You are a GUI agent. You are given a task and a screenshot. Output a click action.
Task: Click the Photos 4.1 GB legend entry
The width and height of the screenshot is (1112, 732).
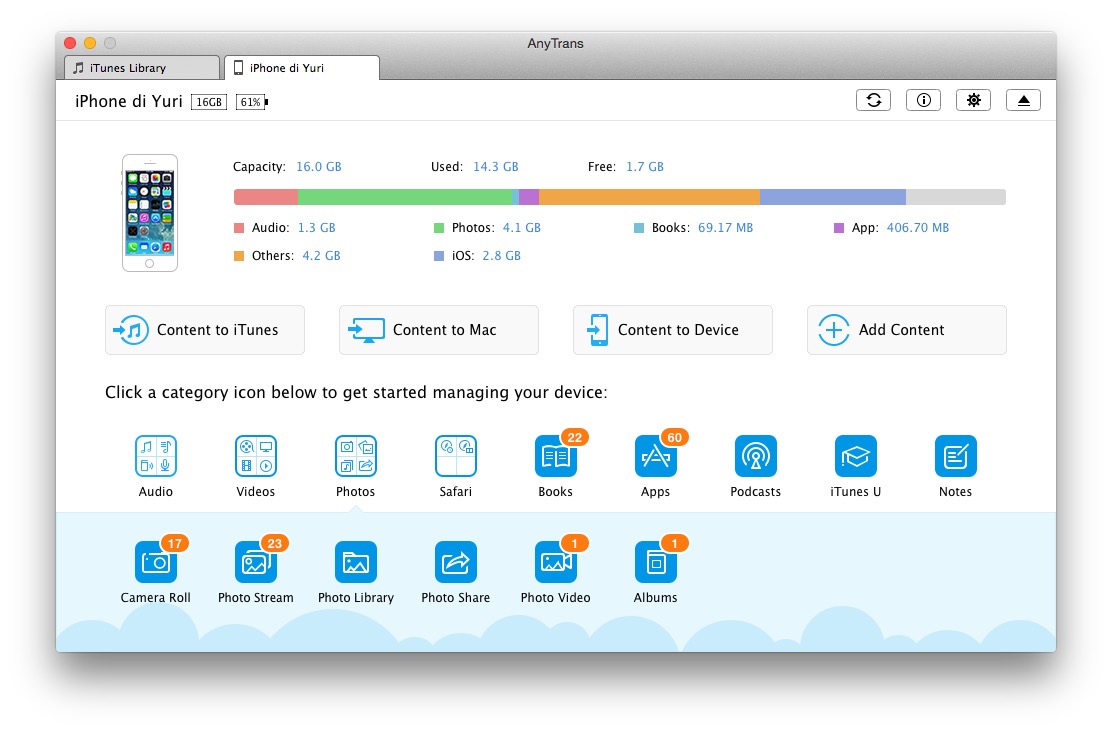click(x=487, y=228)
